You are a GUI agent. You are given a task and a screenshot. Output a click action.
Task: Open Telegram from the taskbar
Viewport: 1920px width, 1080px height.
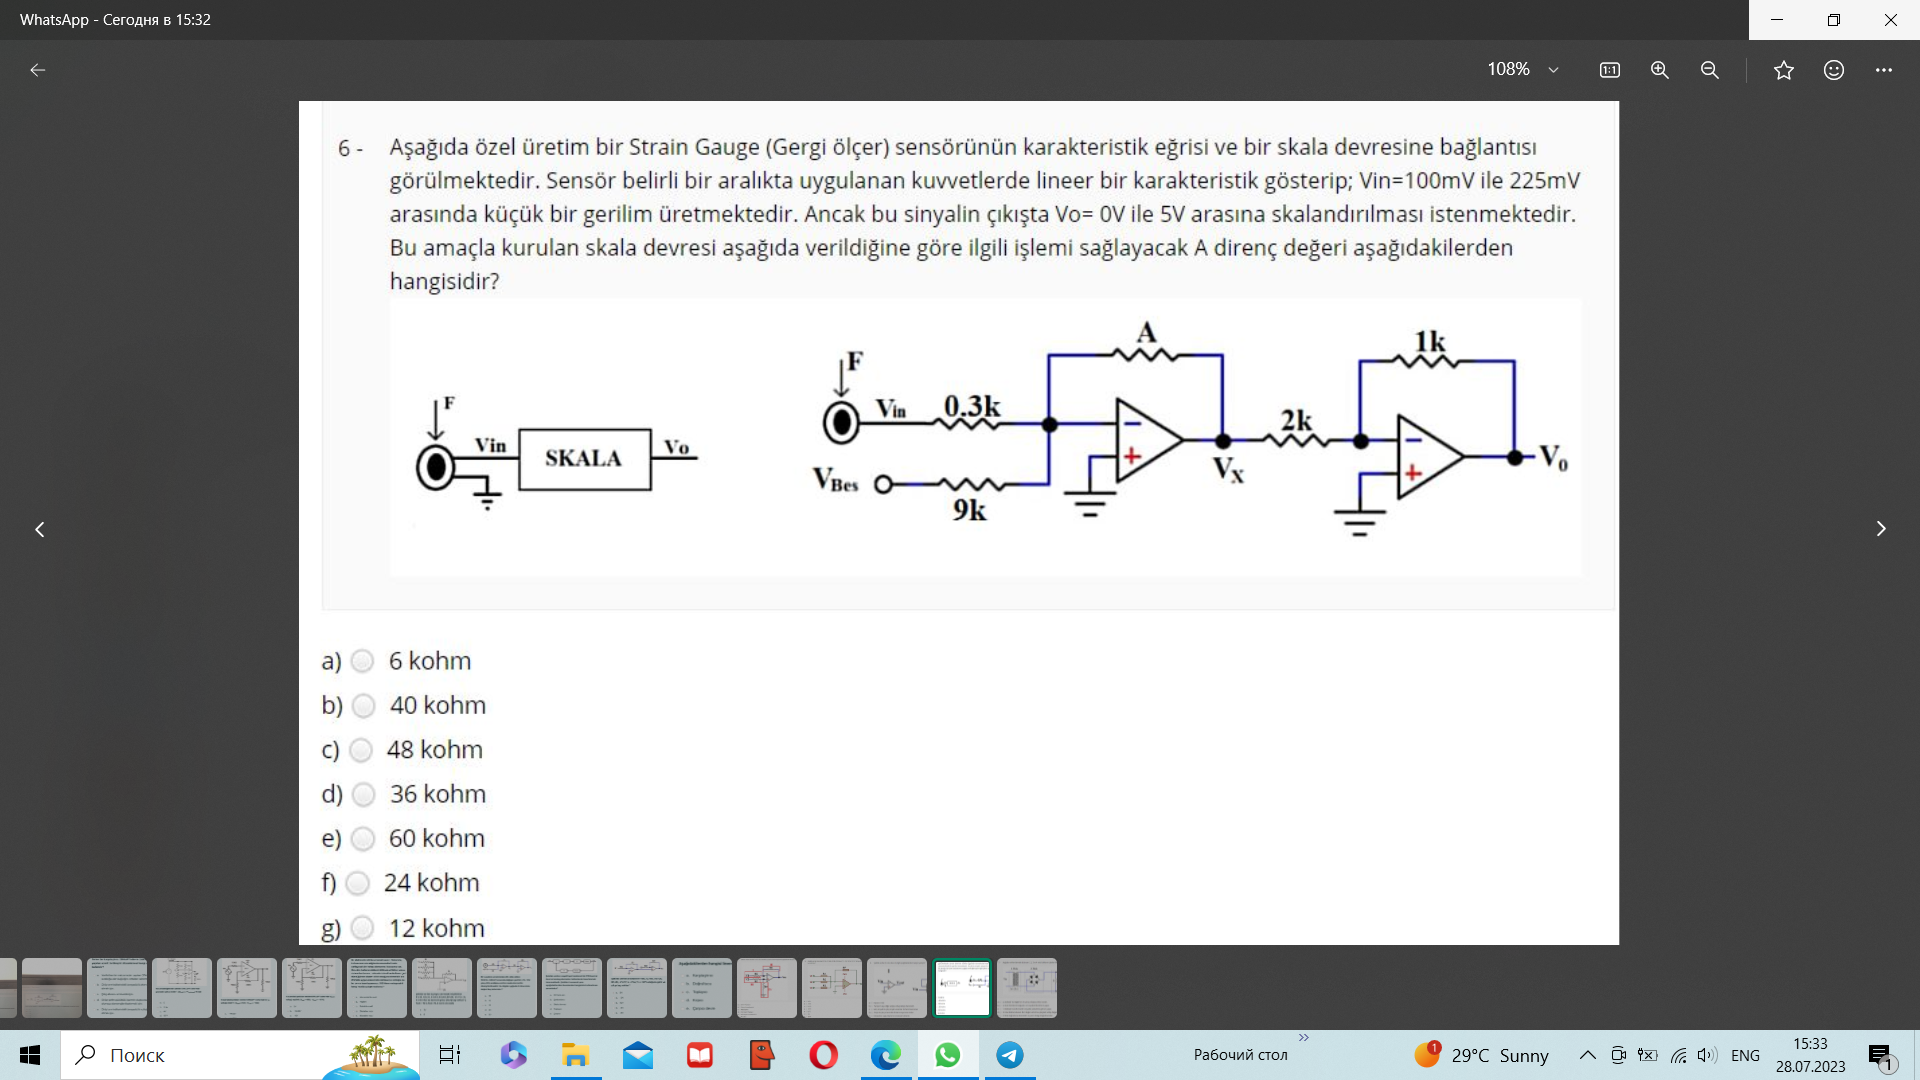click(1010, 1055)
